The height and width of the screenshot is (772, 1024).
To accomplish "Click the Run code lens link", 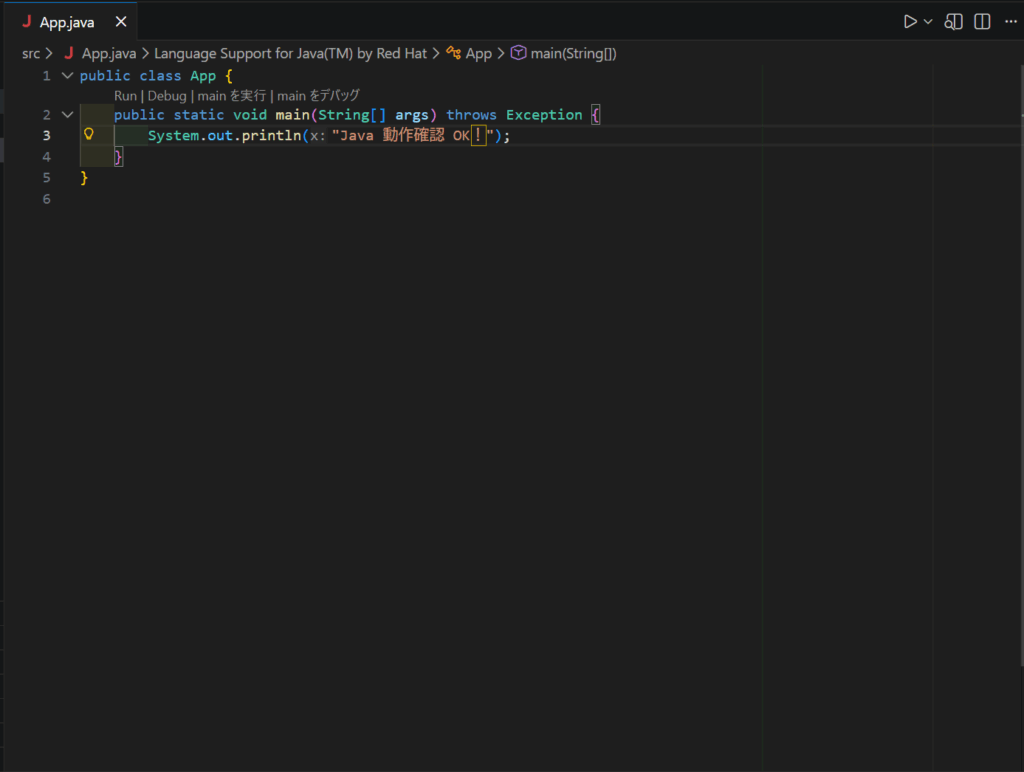I will (125, 96).
